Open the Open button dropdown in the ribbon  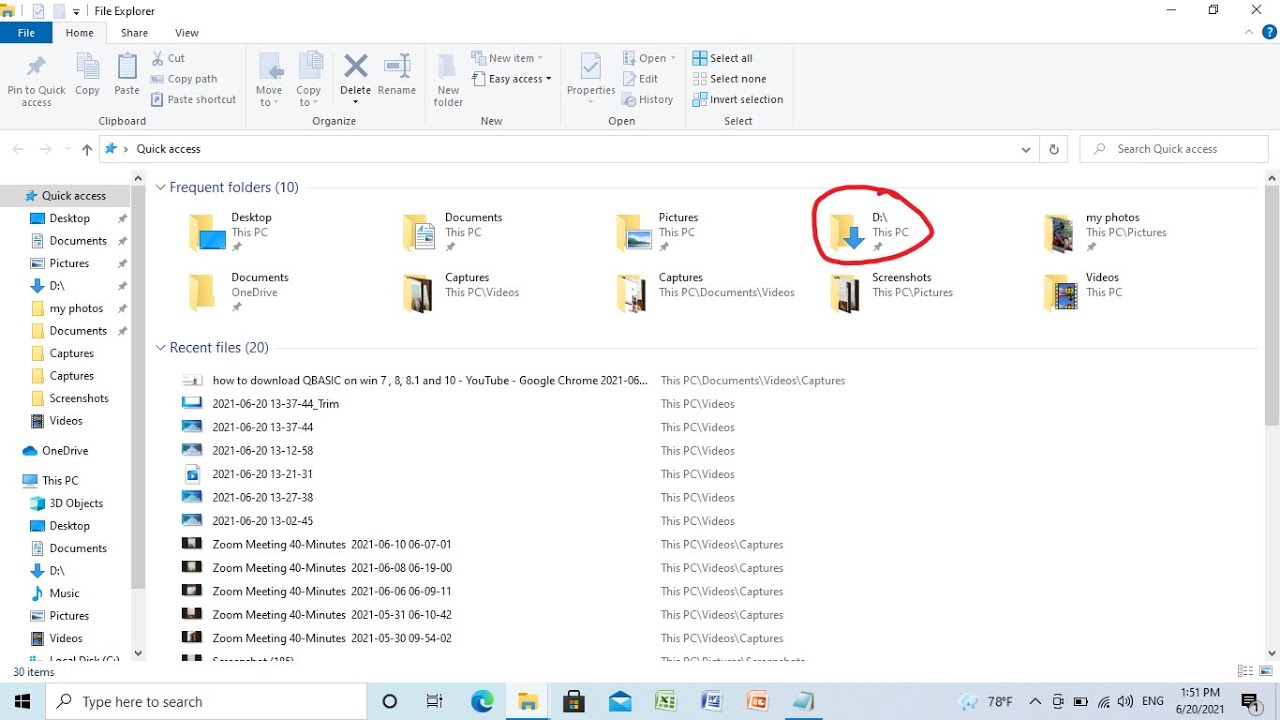coord(673,58)
